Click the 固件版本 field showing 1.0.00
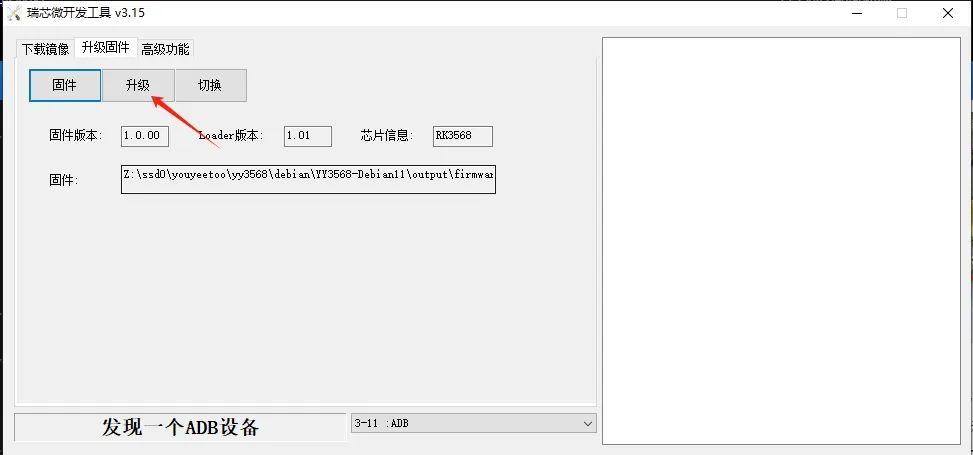Image resolution: width=973 pixels, height=455 pixels. (x=145, y=136)
